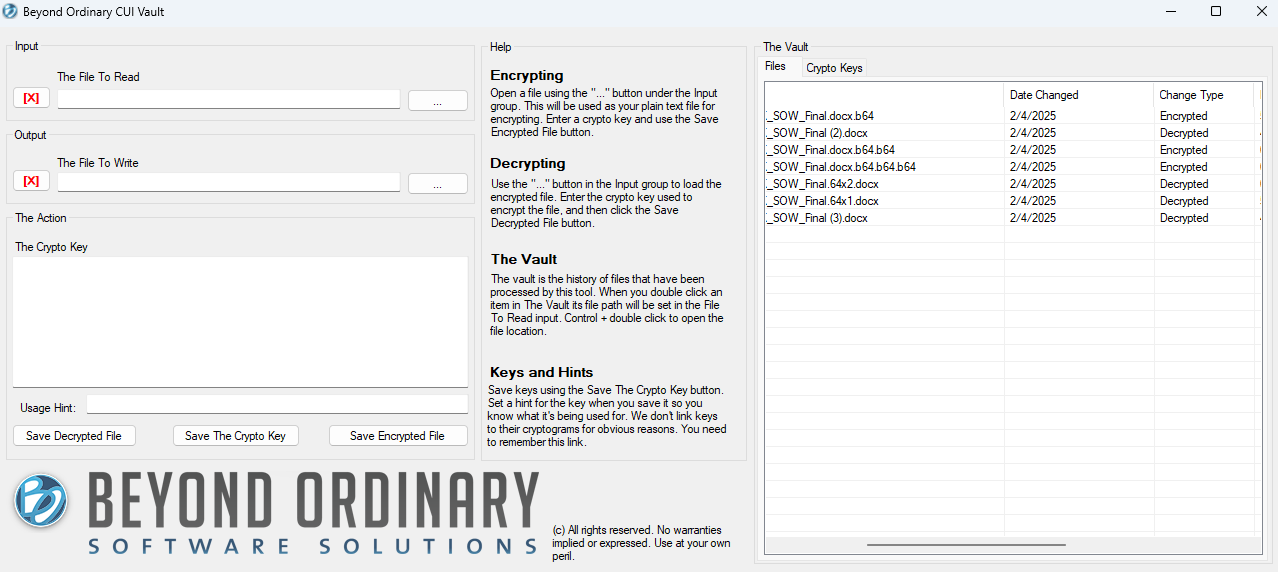
Task: Select _SOW_Final (2).docx row in vault
Action: point(820,133)
